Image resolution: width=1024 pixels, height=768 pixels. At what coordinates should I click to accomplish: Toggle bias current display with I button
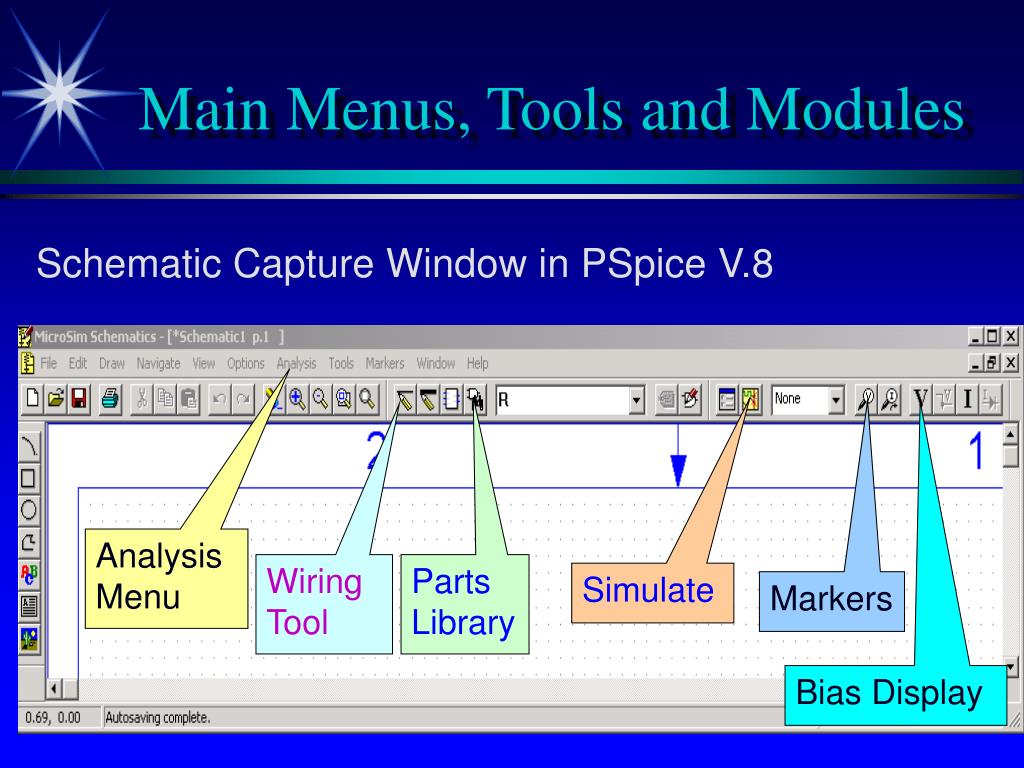[968, 399]
